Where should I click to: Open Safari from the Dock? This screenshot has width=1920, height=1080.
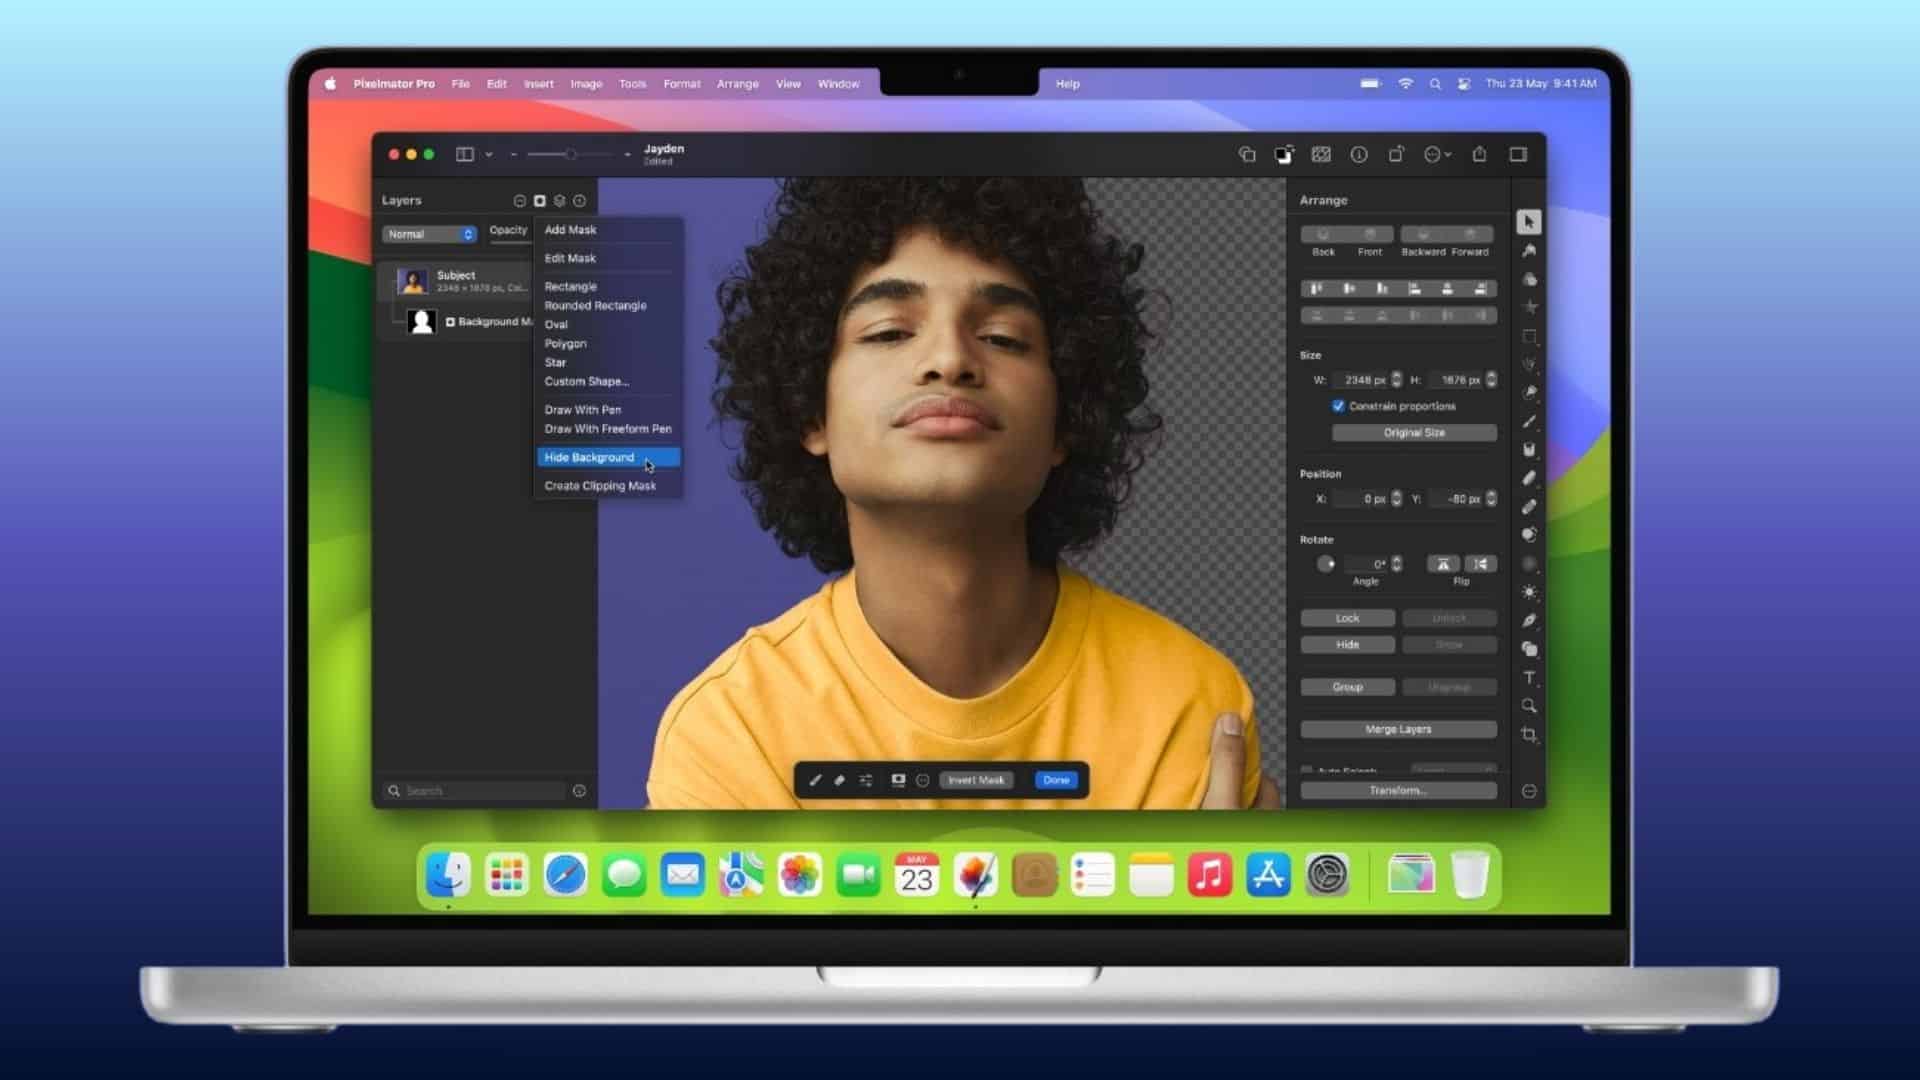(x=565, y=875)
